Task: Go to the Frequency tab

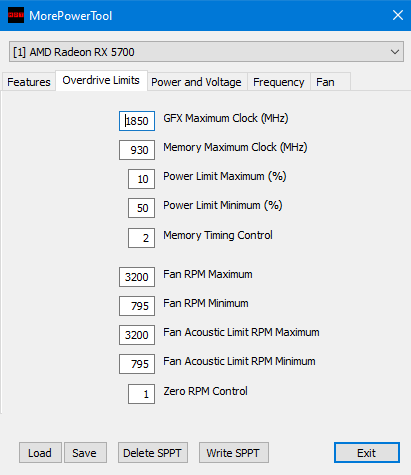Action: (279, 82)
